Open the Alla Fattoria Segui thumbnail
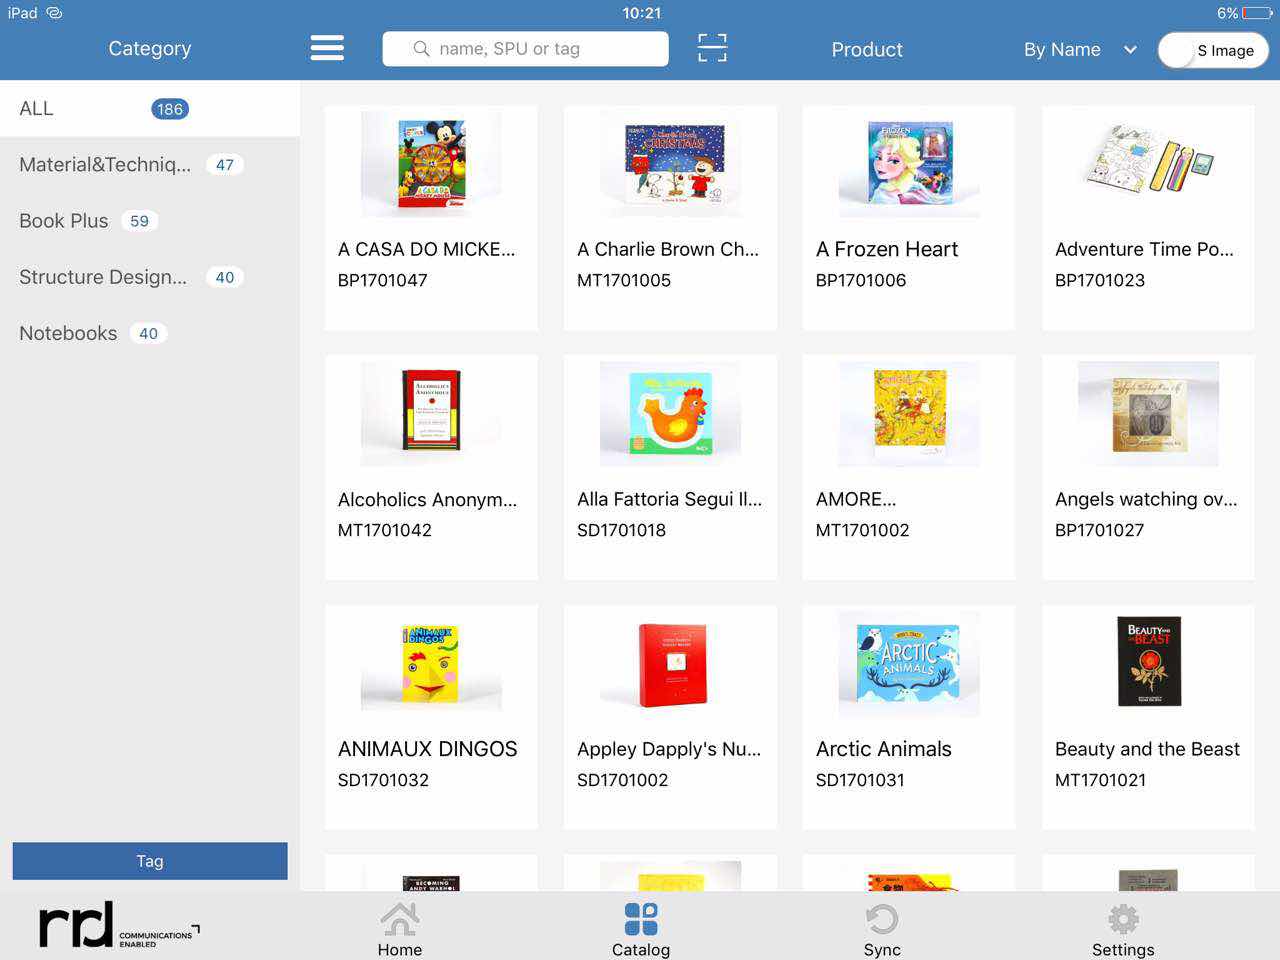 click(670, 413)
